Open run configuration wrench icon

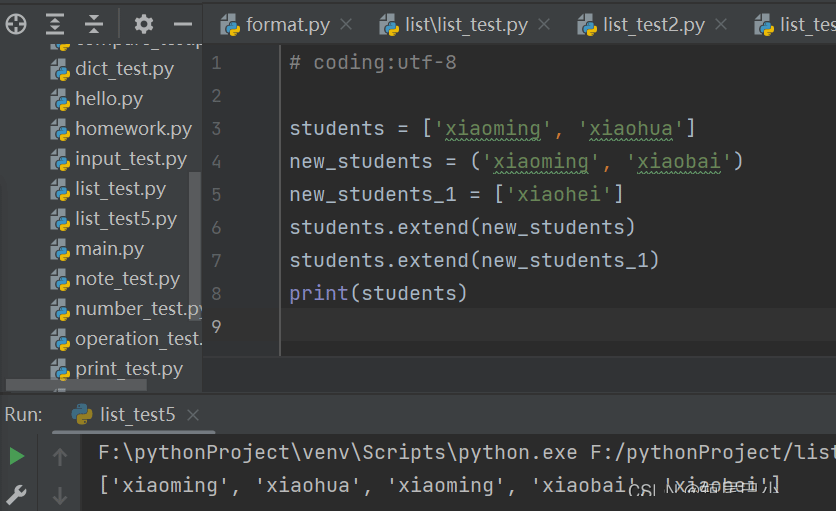click(17, 494)
